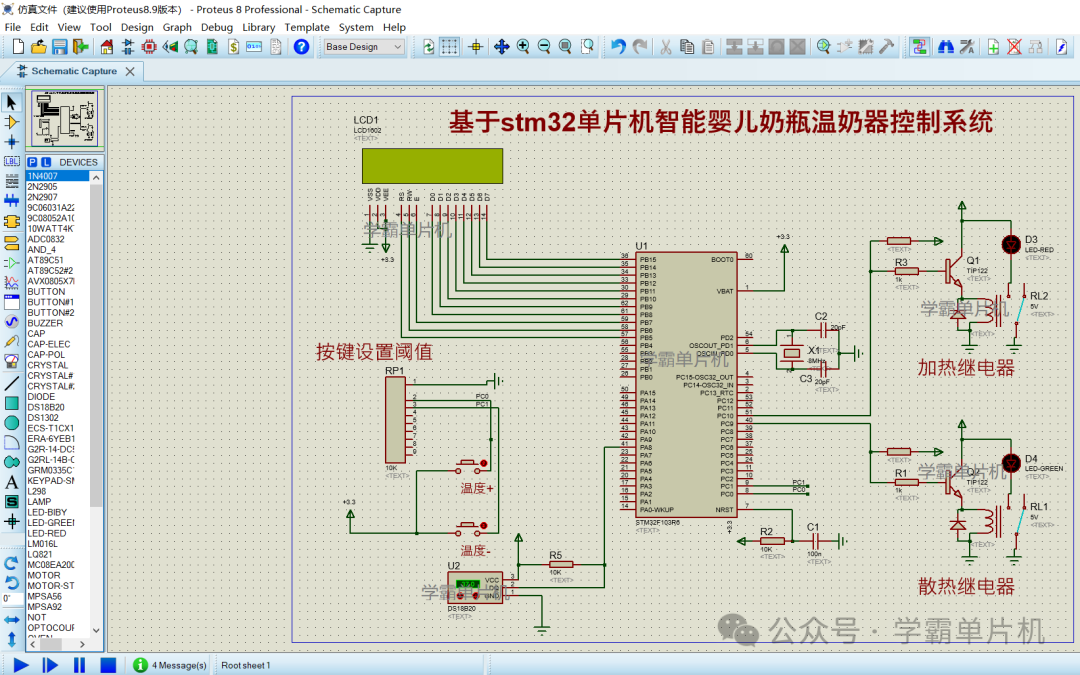Select 1N4007 in the devices list
This screenshot has height=675, width=1080.
coord(58,176)
